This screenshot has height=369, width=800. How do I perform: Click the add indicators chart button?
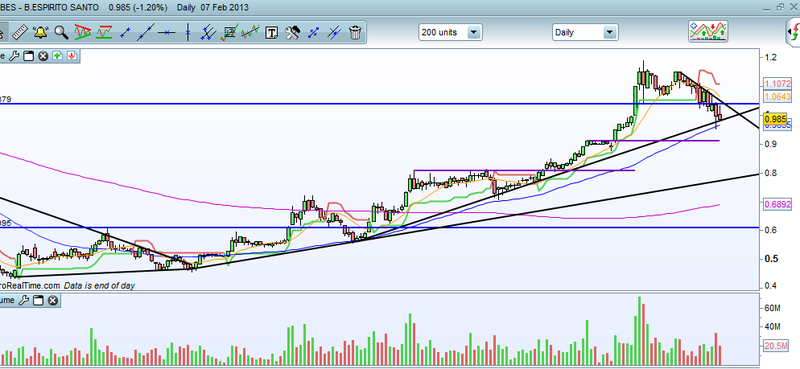click(x=708, y=32)
